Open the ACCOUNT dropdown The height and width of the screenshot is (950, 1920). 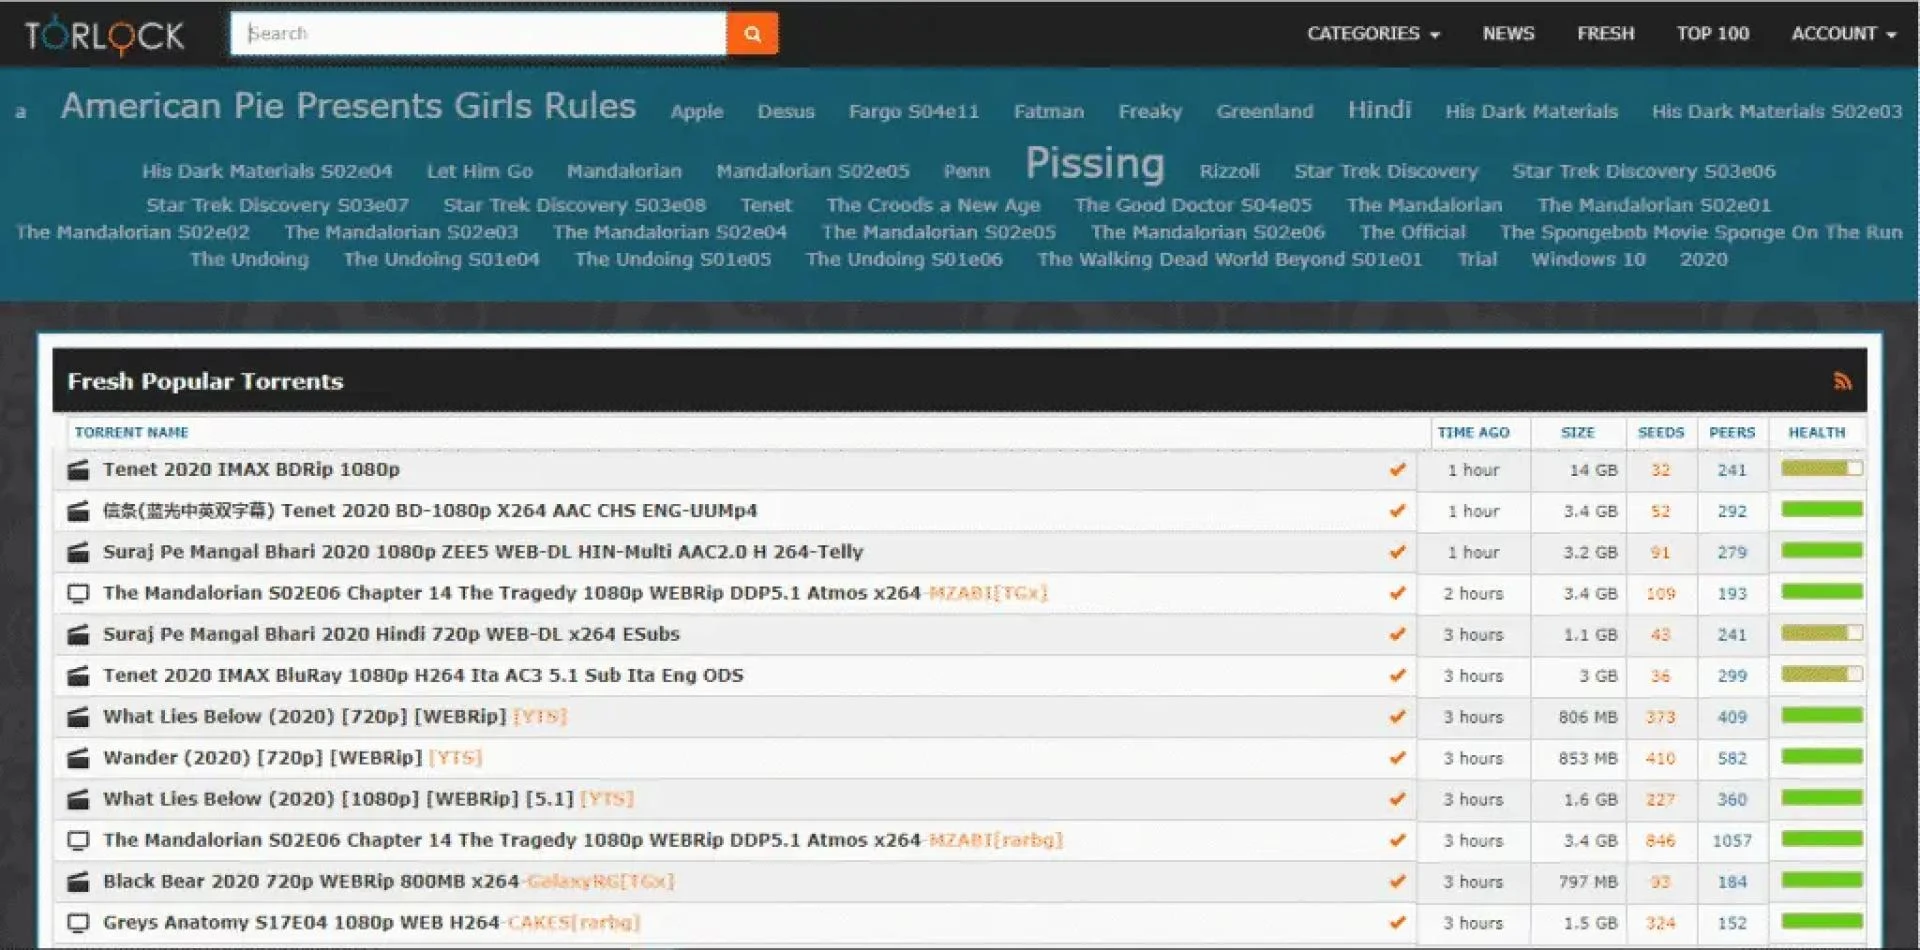pyautogui.click(x=1842, y=33)
